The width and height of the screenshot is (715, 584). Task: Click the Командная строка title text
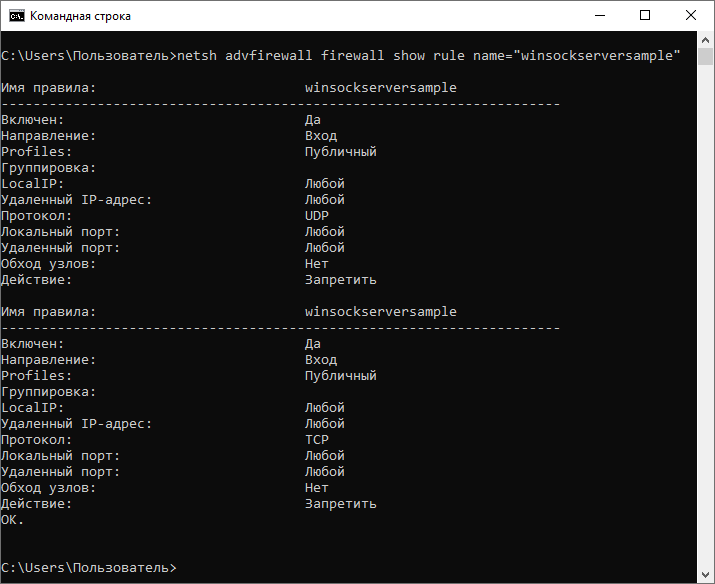coord(80,16)
